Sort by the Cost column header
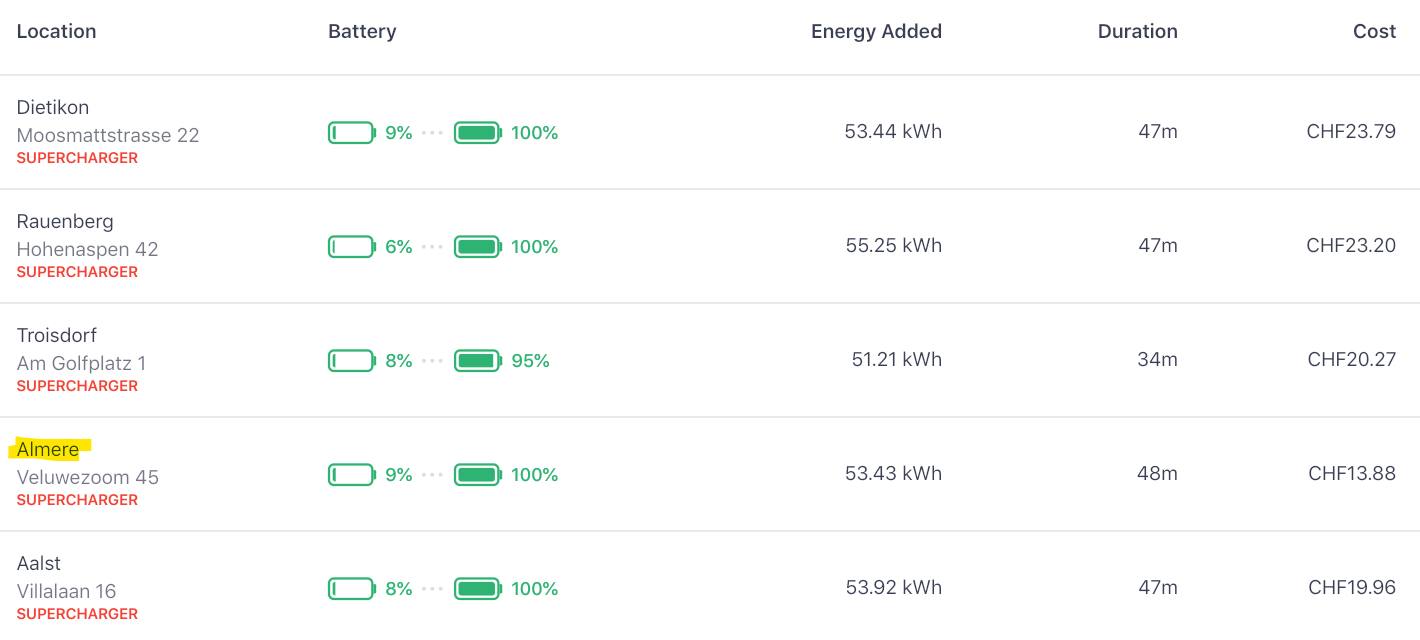 1374,32
